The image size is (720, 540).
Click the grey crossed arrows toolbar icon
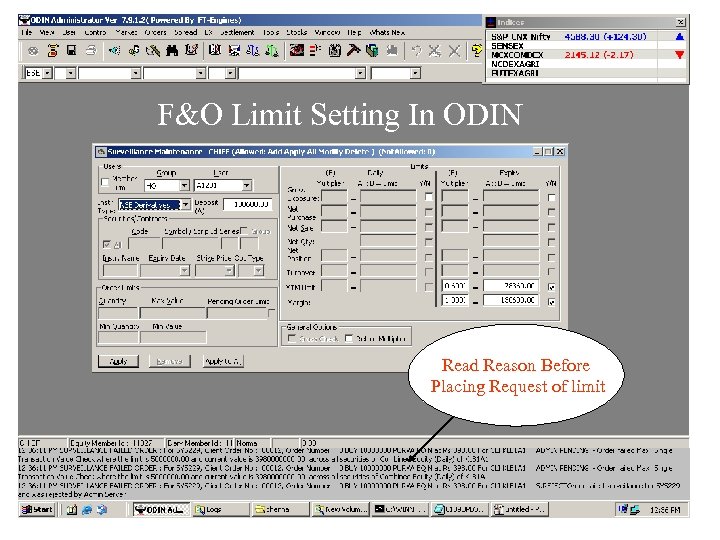(x=434, y=50)
